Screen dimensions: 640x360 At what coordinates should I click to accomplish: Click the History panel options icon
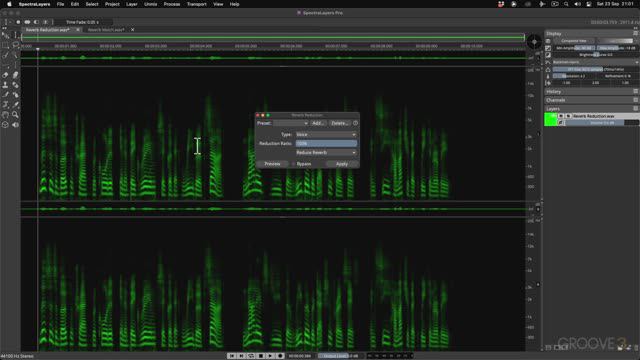636,91
